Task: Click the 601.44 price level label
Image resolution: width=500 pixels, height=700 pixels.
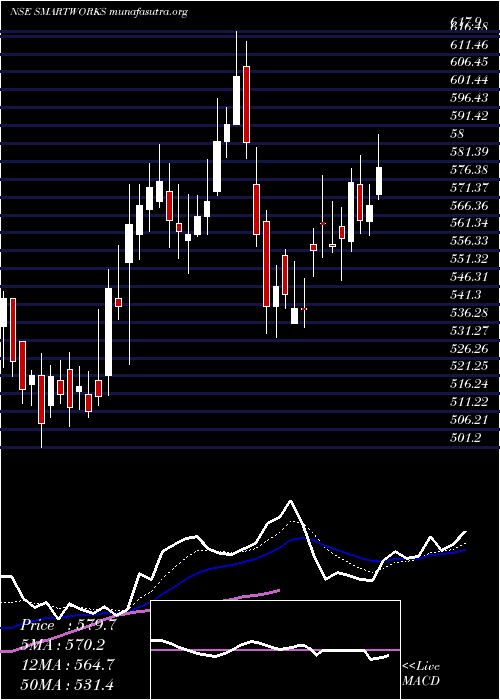Action: click(469, 80)
